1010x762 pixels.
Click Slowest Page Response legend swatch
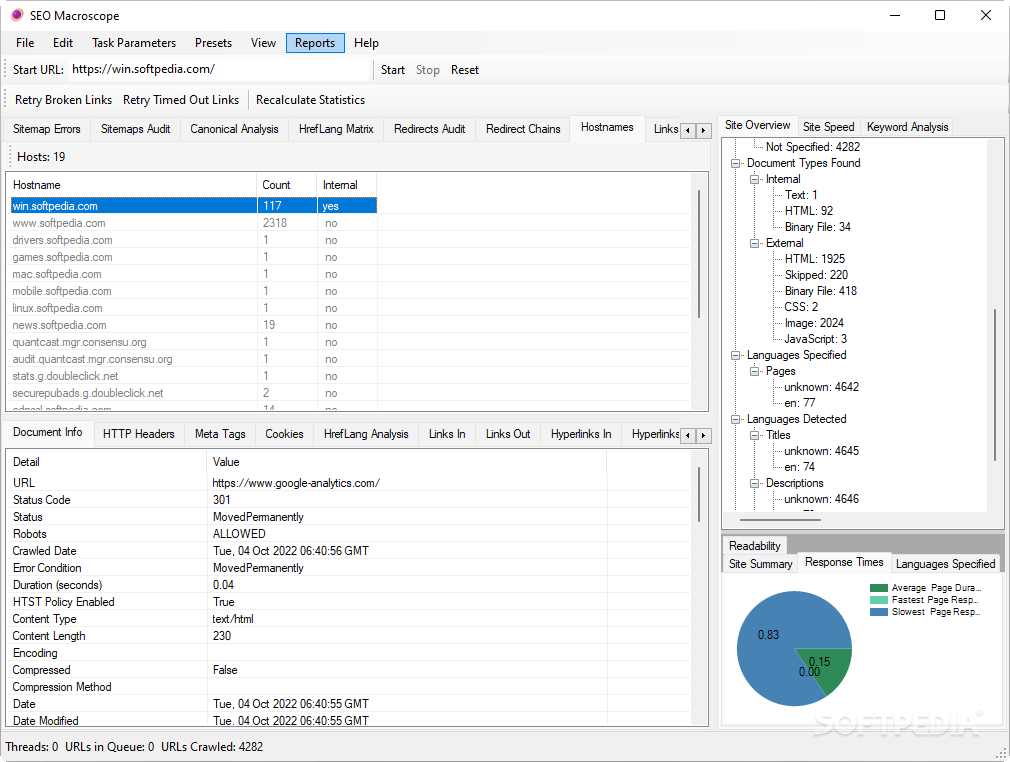tap(879, 612)
